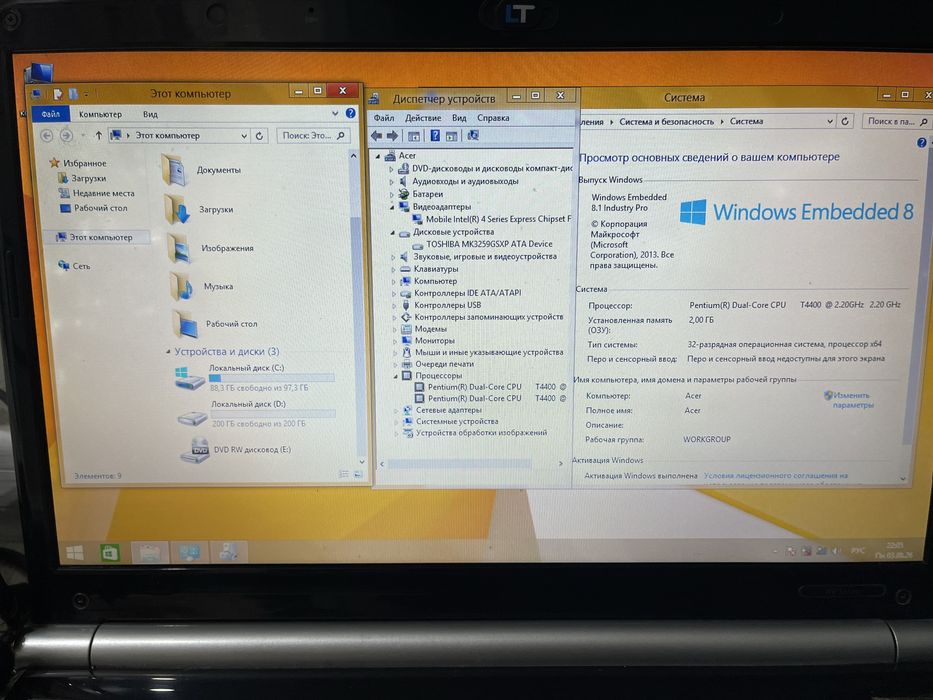Click scan for hardware changes toolbar icon
Viewport: 933px width, 700px height.
click(x=473, y=136)
